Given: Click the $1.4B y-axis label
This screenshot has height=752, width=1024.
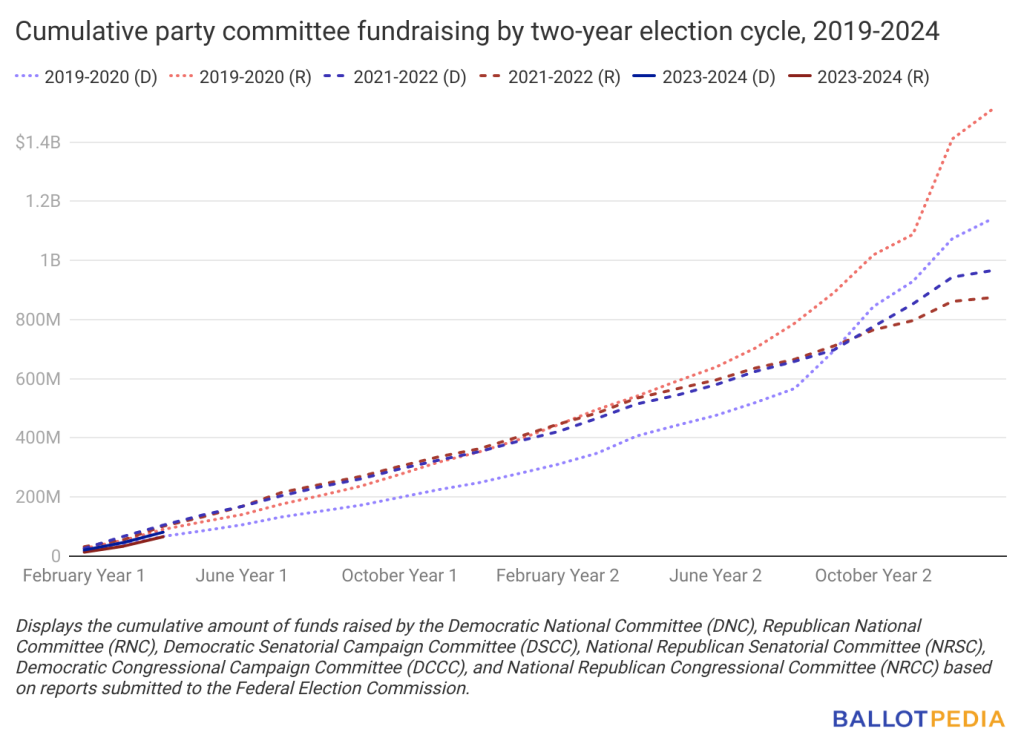Looking at the screenshot, I should click(38, 142).
